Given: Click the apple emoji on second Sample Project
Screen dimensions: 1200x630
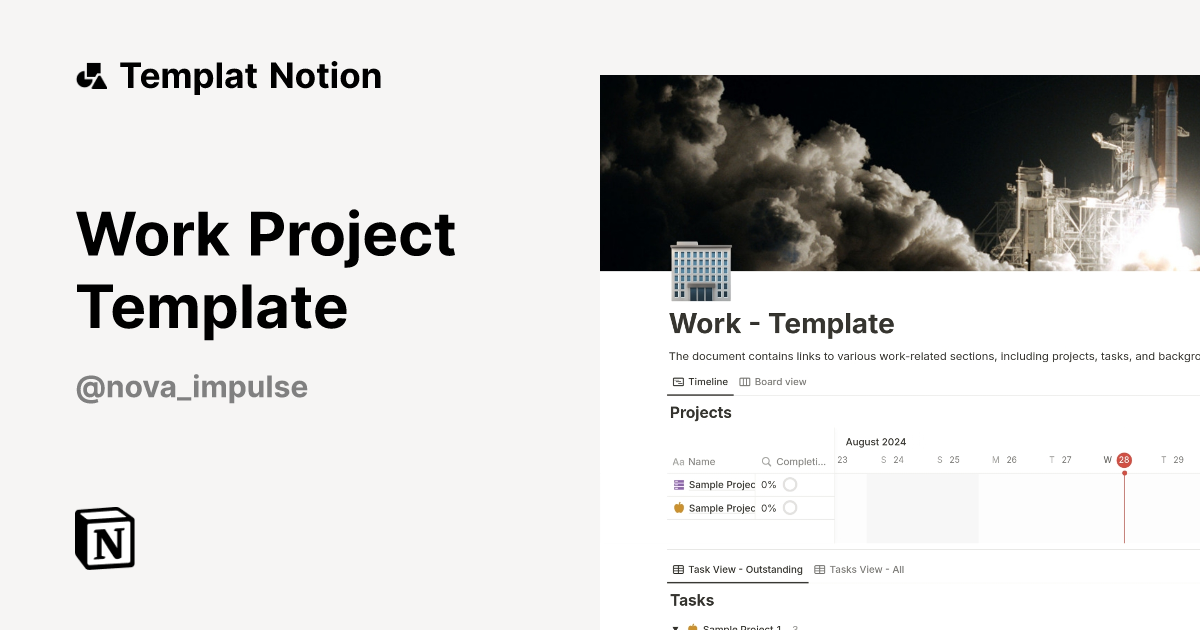Looking at the screenshot, I should [x=678, y=508].
